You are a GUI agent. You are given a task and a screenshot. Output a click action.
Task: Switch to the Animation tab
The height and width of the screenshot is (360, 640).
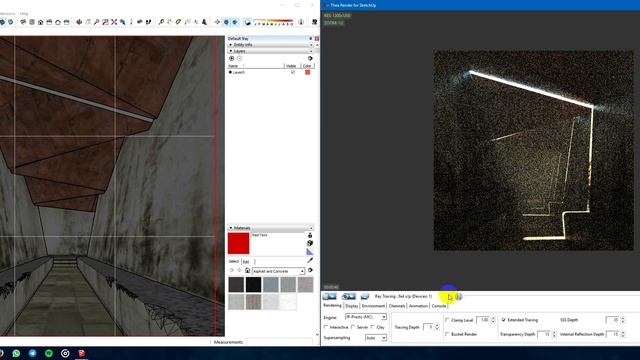point(418,306)
